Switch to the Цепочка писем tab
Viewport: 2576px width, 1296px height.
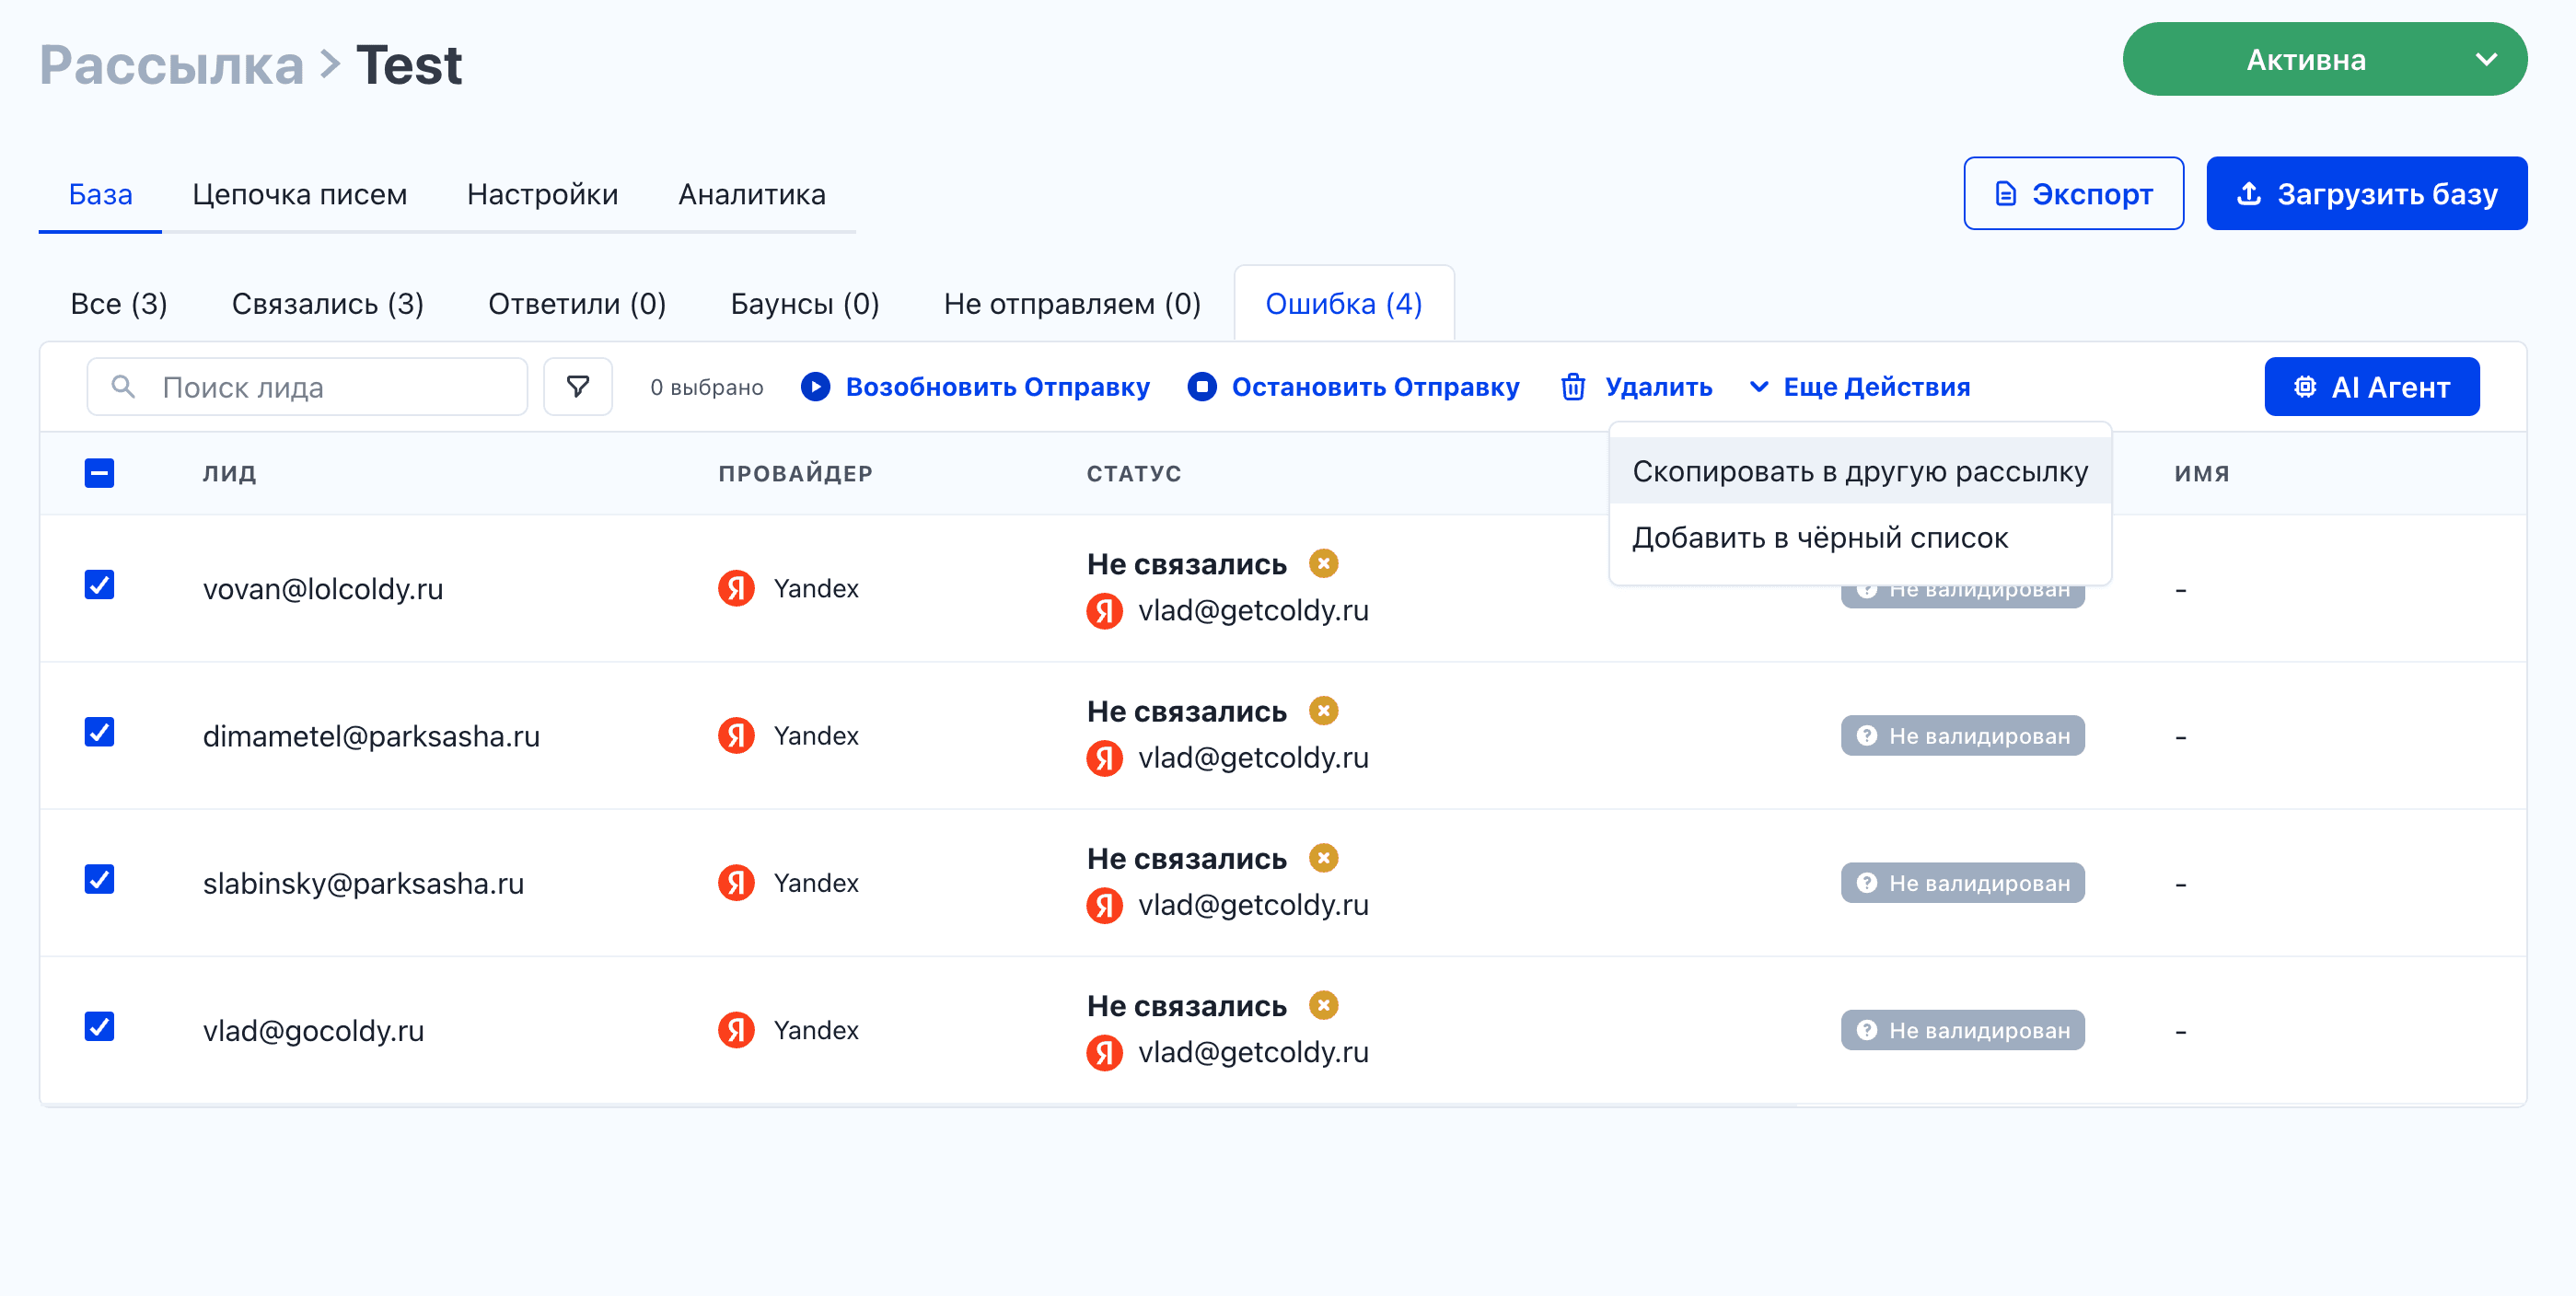[x=299, y=194]
